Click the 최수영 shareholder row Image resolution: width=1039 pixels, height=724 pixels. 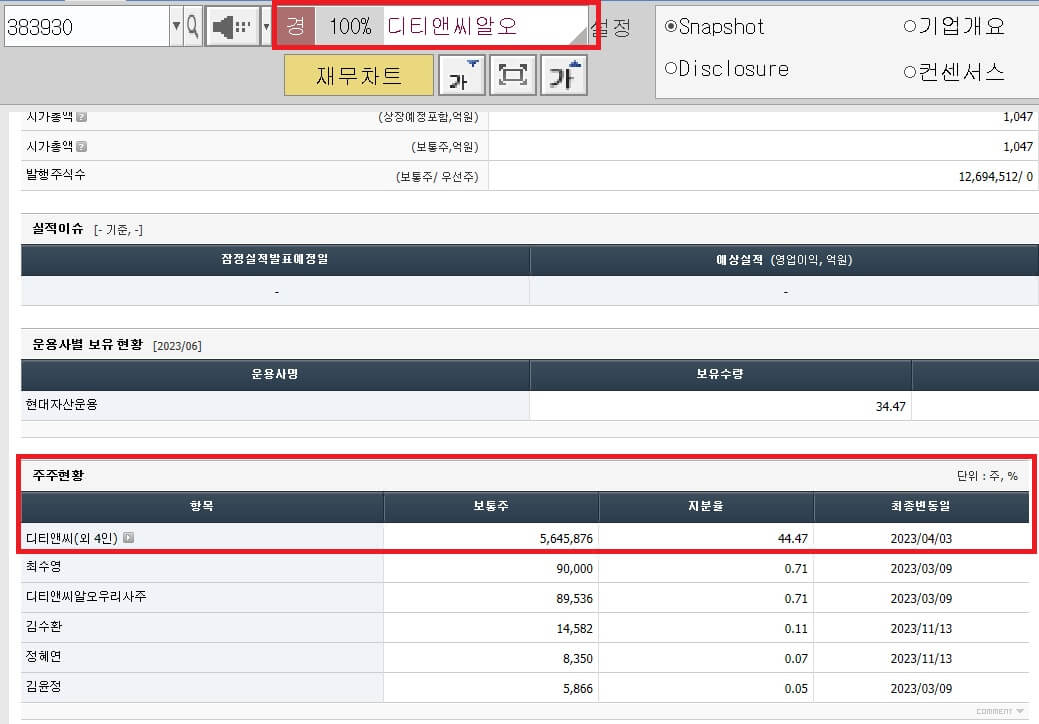pyautogui.click(x=525, y=568)
